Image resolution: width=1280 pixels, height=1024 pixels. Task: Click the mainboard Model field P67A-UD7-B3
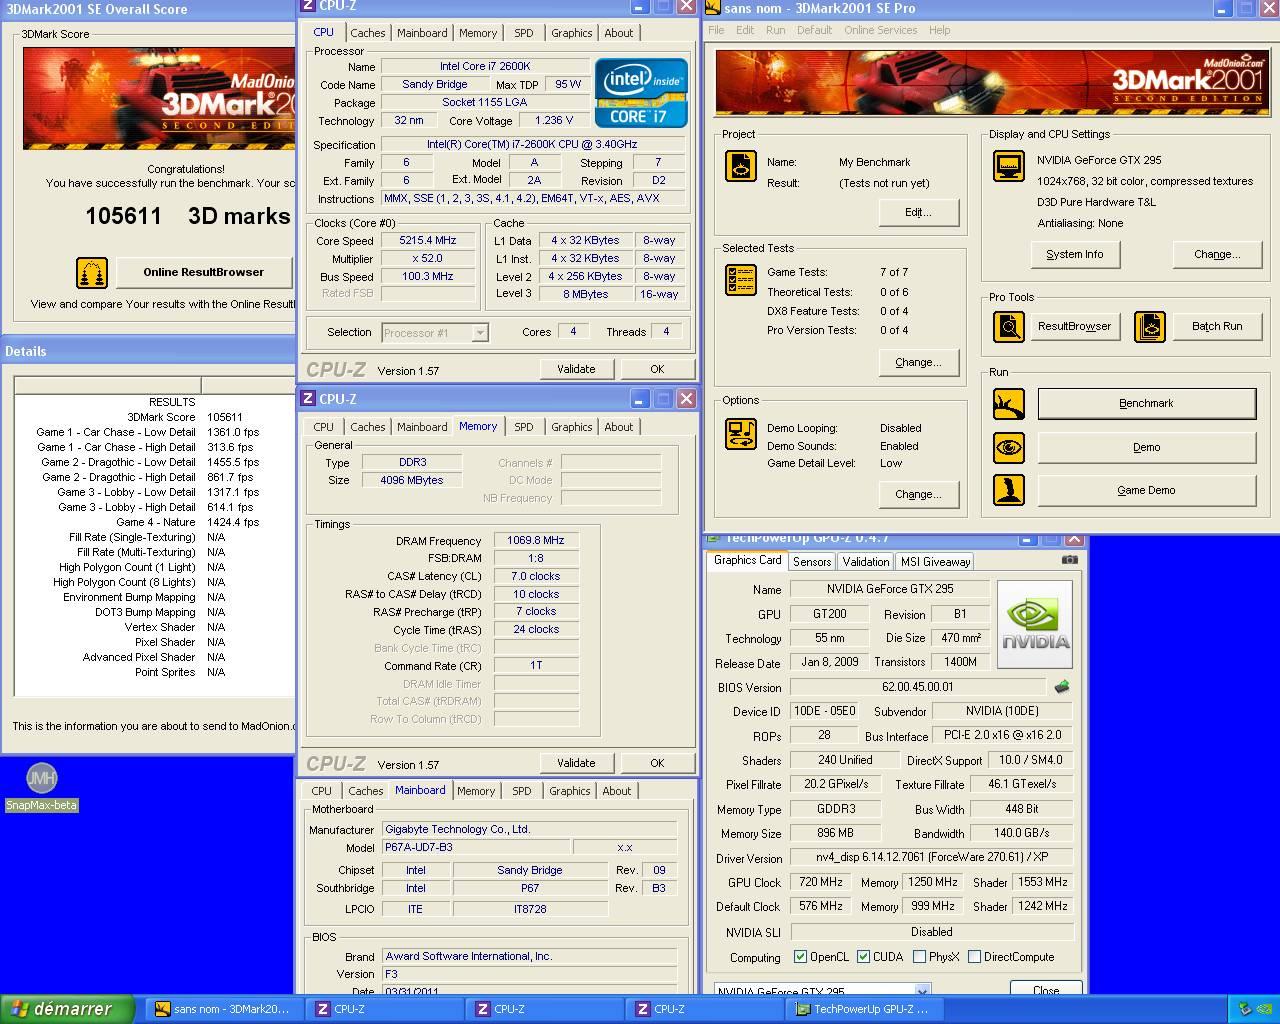(476, 847)
